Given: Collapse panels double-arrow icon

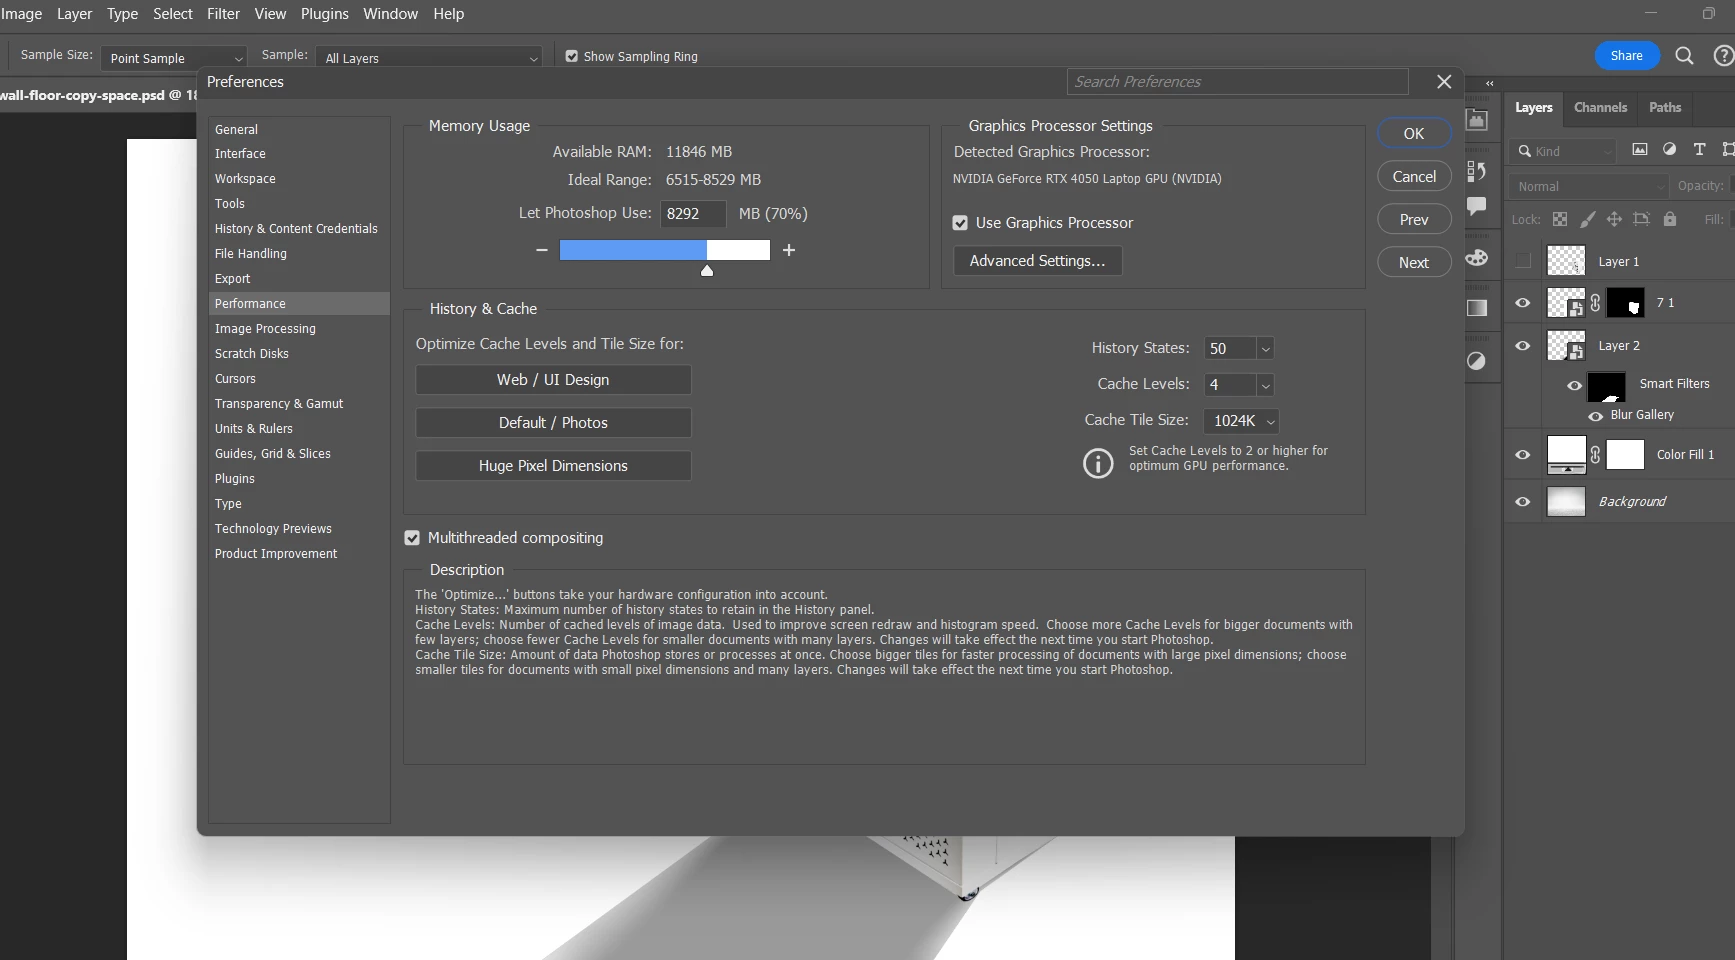Looking at the screenshot, I should coord(1490,83).
